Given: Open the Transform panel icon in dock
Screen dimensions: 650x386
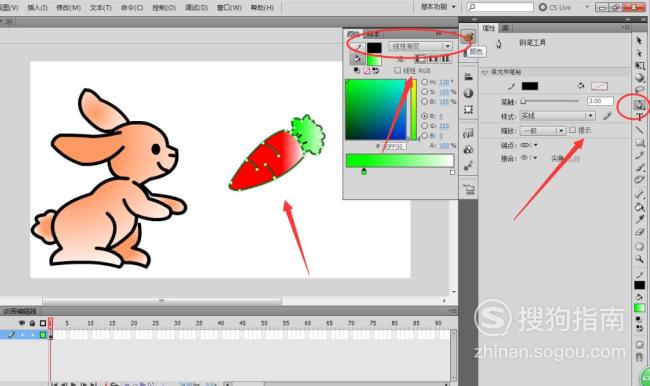Looking at the screenshot, I should pyautogui.click(x=468, y=109).
